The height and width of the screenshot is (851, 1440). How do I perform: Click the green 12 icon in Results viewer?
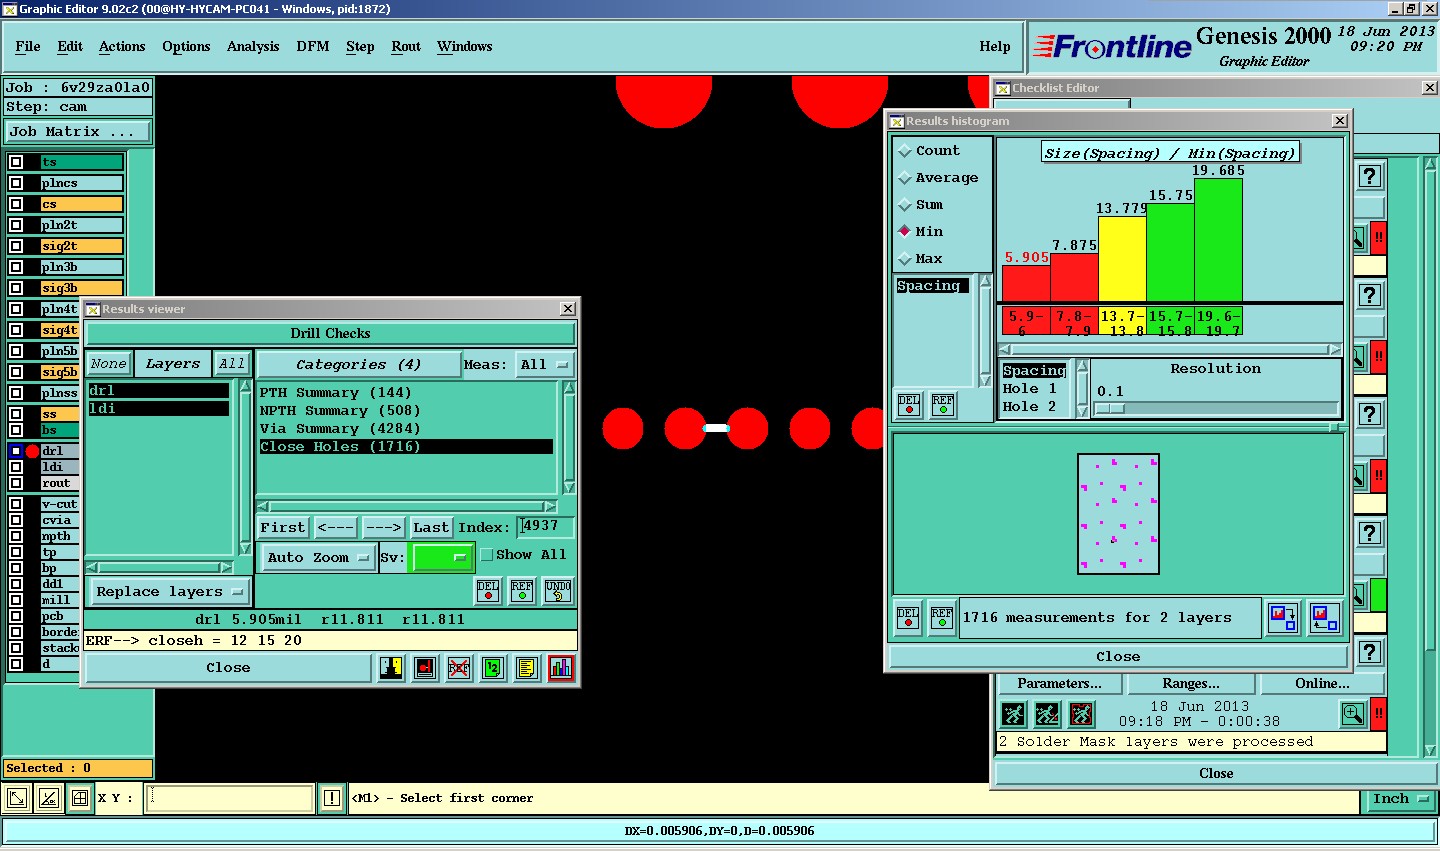tap(493, 668)
